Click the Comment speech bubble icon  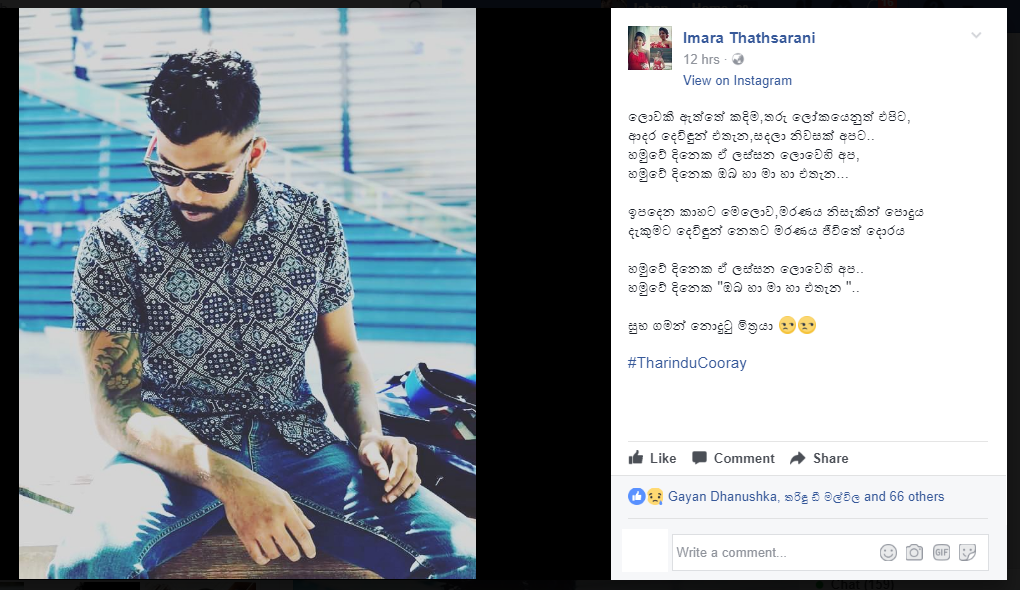pos(699,458)
